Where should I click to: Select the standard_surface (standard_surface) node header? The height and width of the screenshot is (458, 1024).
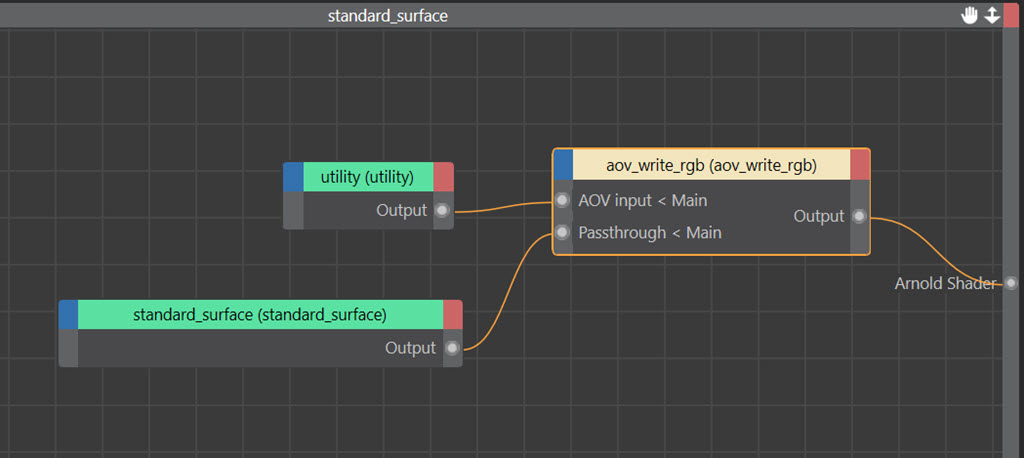coord(261,315)
